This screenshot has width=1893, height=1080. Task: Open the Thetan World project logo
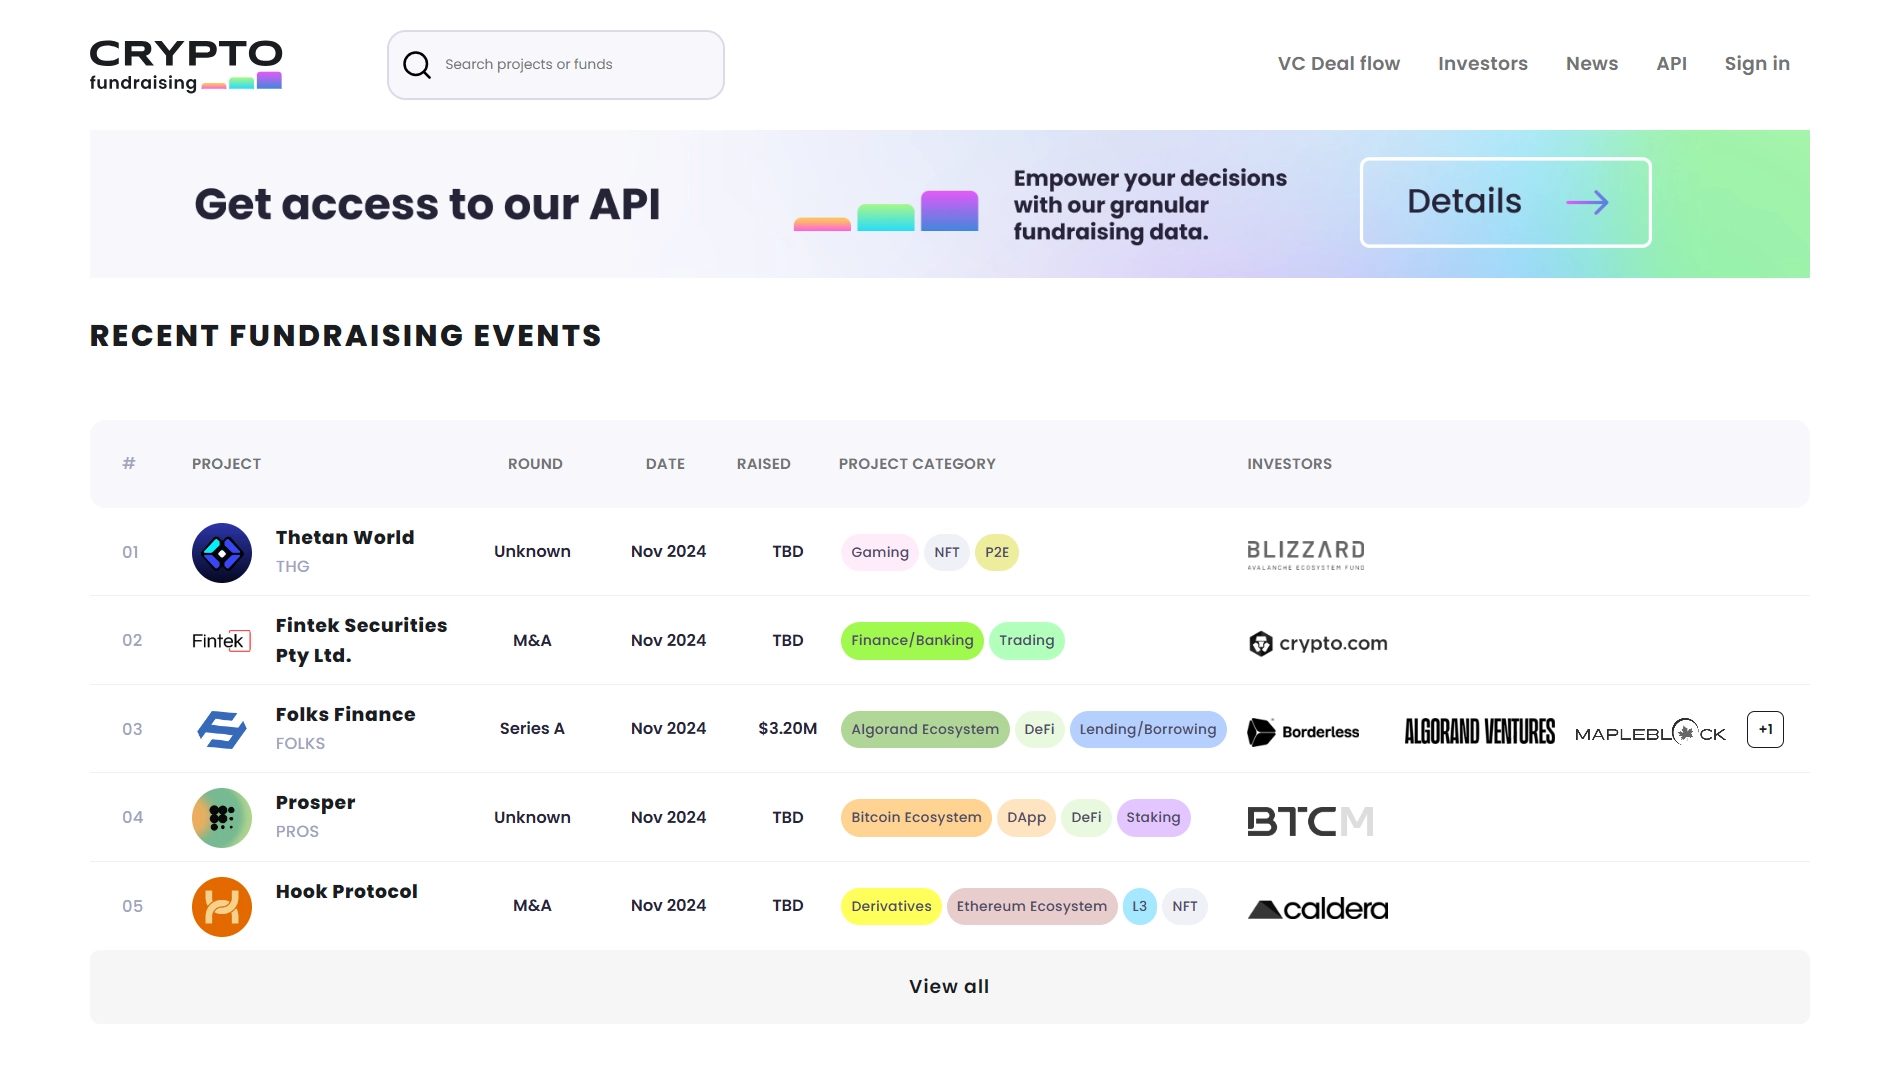click(222, 553)
